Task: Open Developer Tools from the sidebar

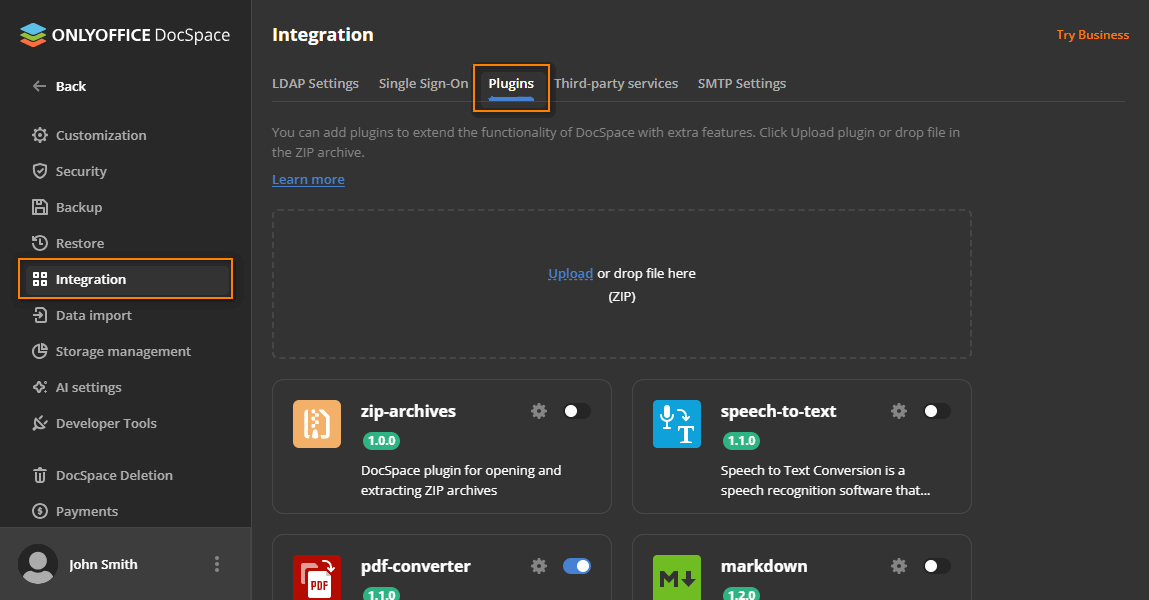Action: 104,422
